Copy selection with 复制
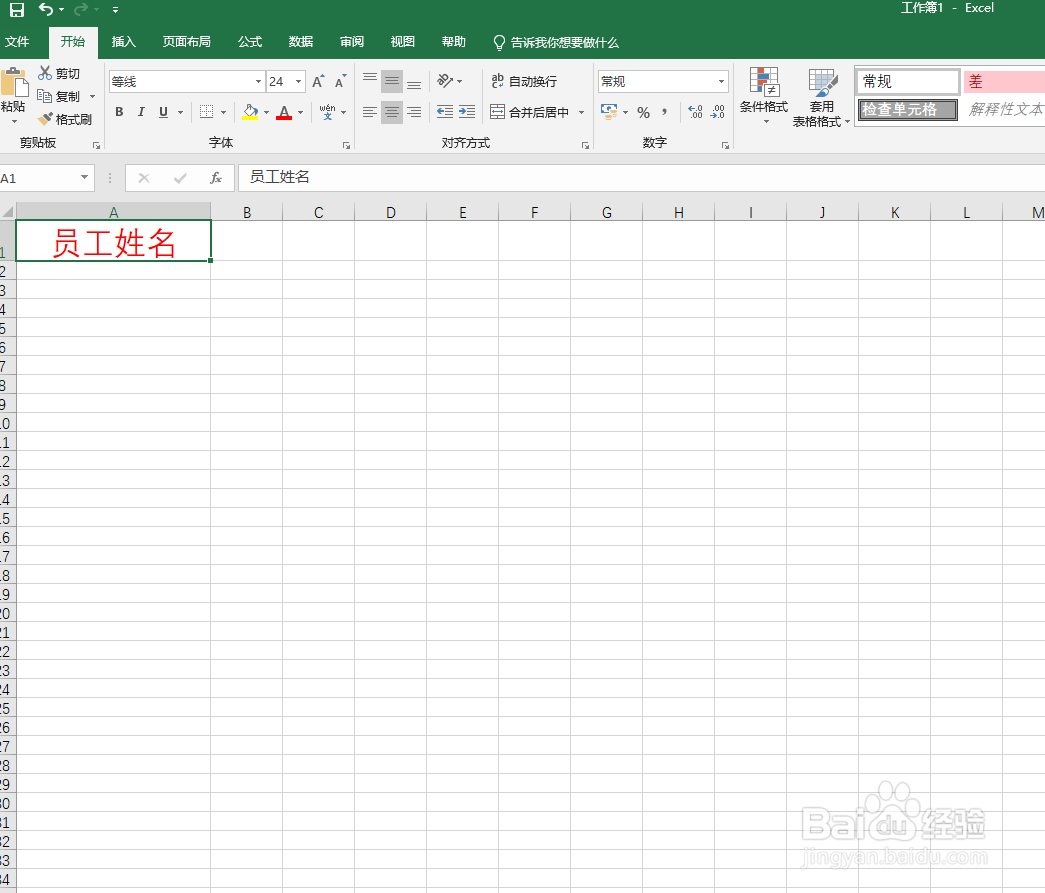1045x893 pixels. 59,97
